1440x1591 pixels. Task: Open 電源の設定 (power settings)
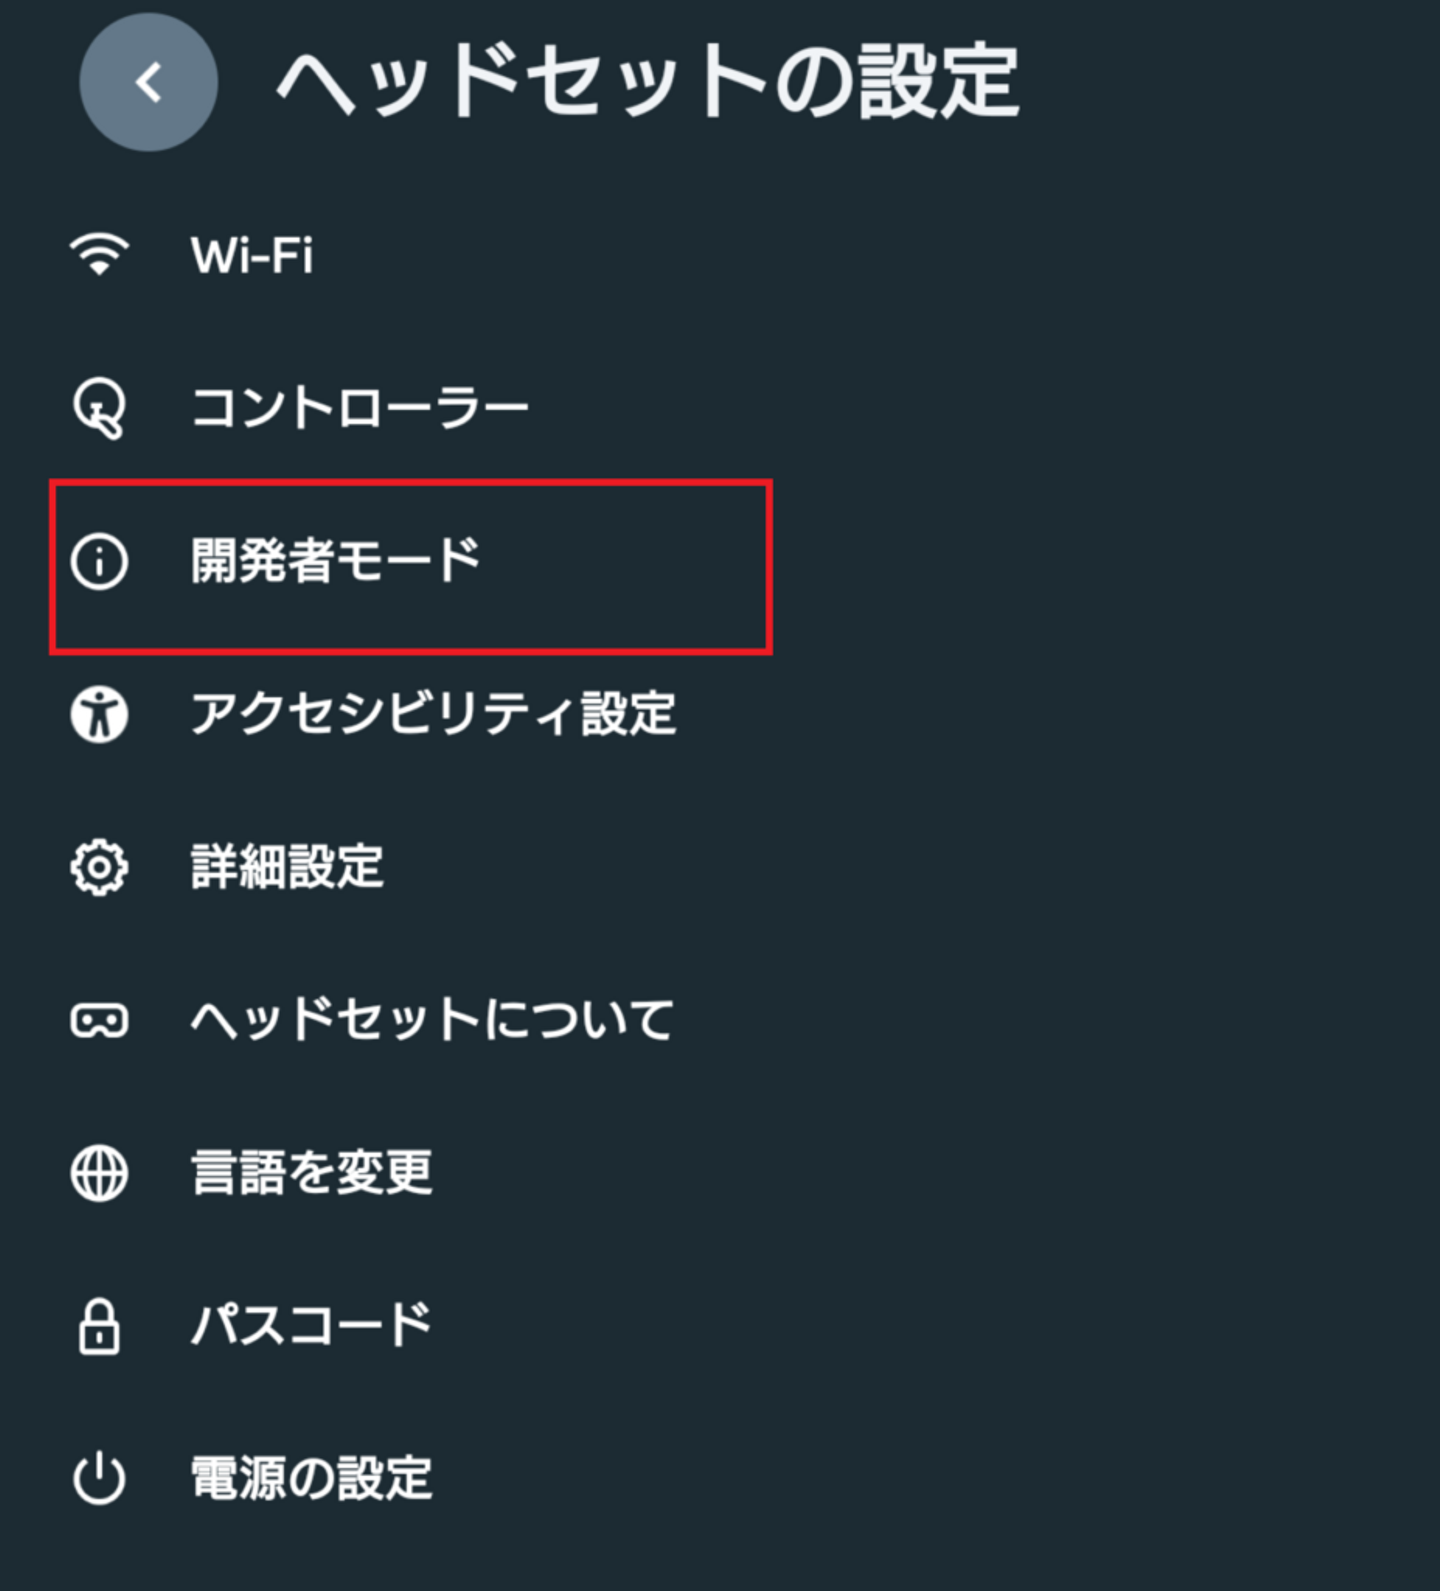coord(312,1479)
